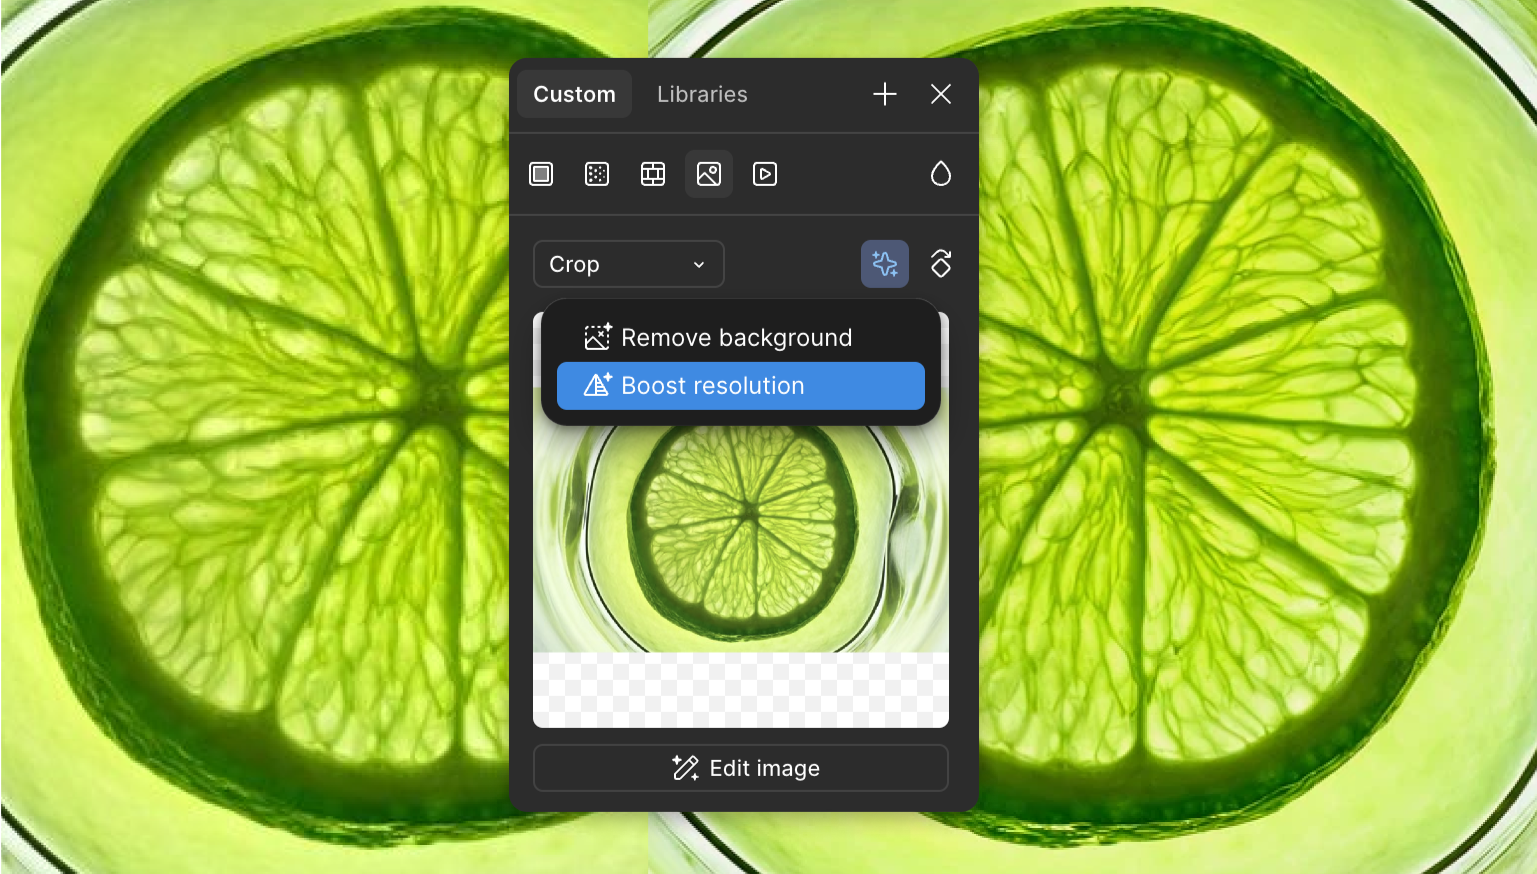Open the Libraries tab
The height and width of the screenshot is (874, 1537).
pos(702,94)
